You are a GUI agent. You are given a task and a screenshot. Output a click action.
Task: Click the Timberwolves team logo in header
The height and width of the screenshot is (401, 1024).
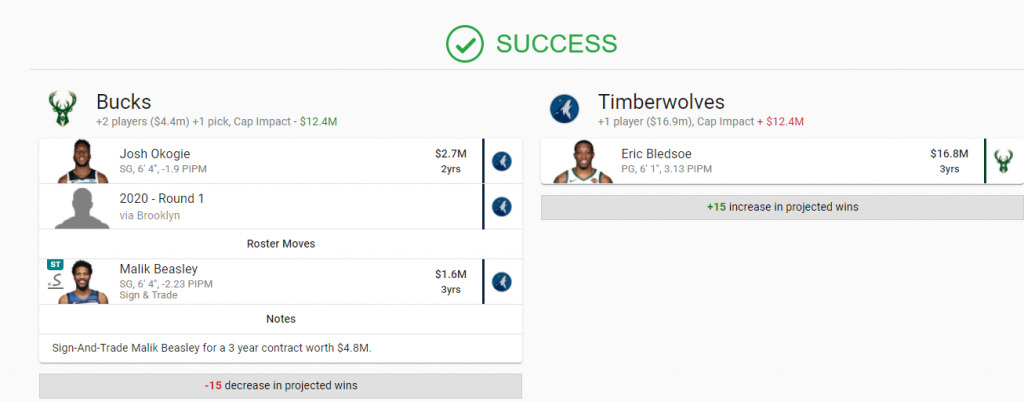564,108
